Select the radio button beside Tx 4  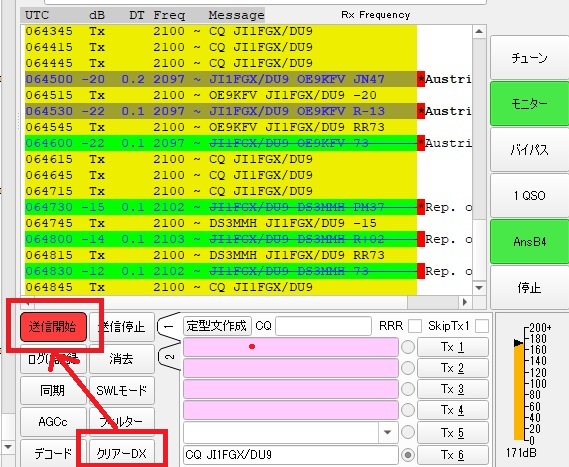coord(408,410)
